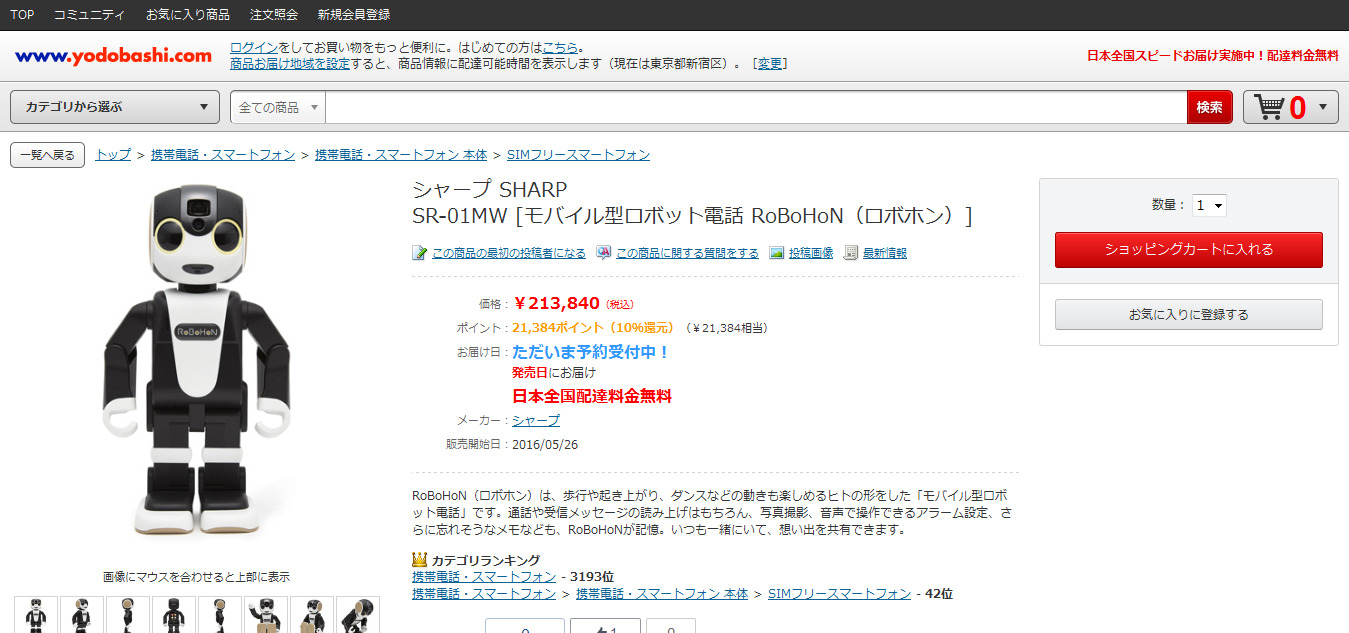Click the 最新情報 link
Screen dimensions: 1349x633
[885, 253]
